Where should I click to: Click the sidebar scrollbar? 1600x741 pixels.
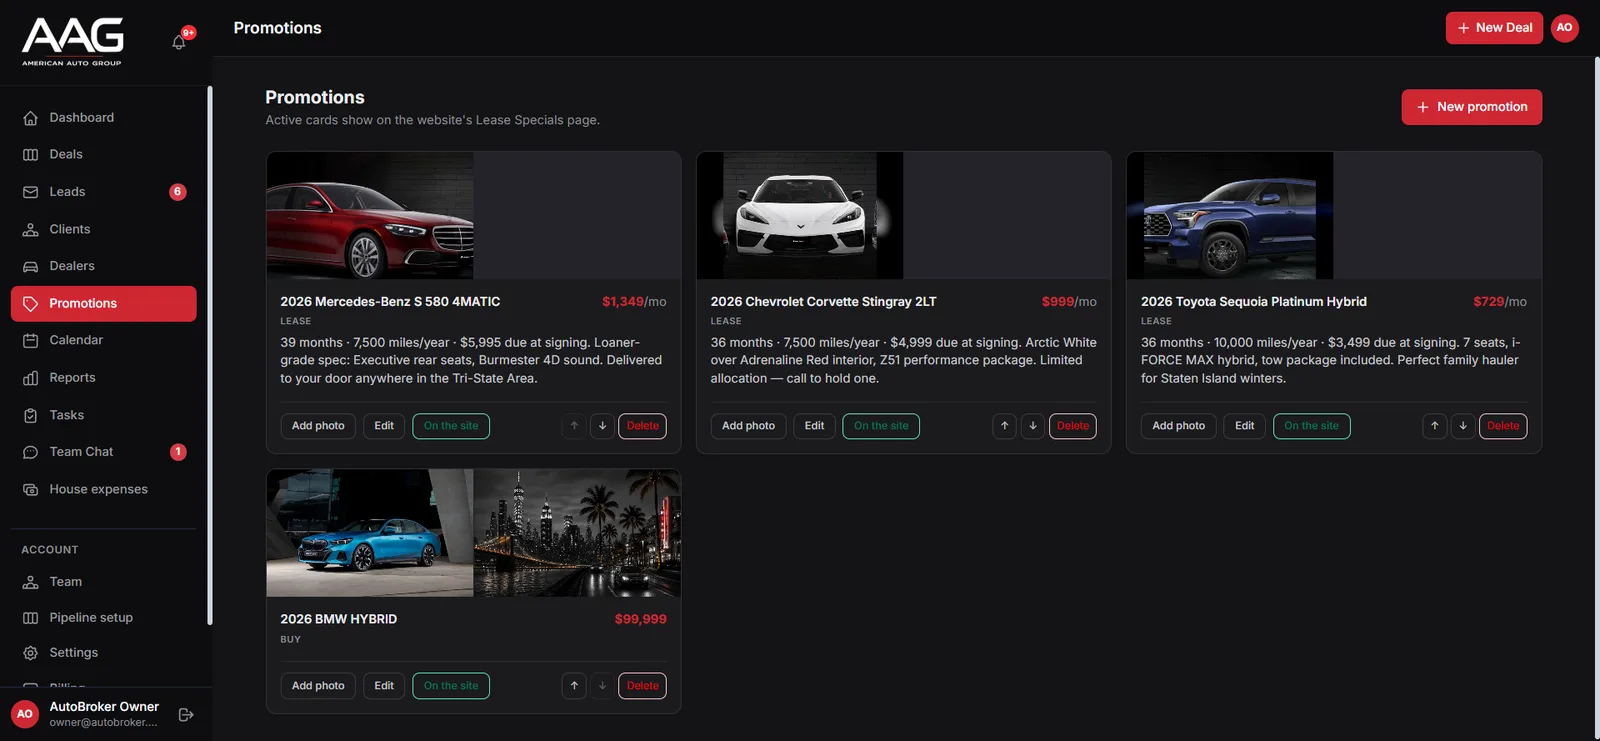click(209, 355)
